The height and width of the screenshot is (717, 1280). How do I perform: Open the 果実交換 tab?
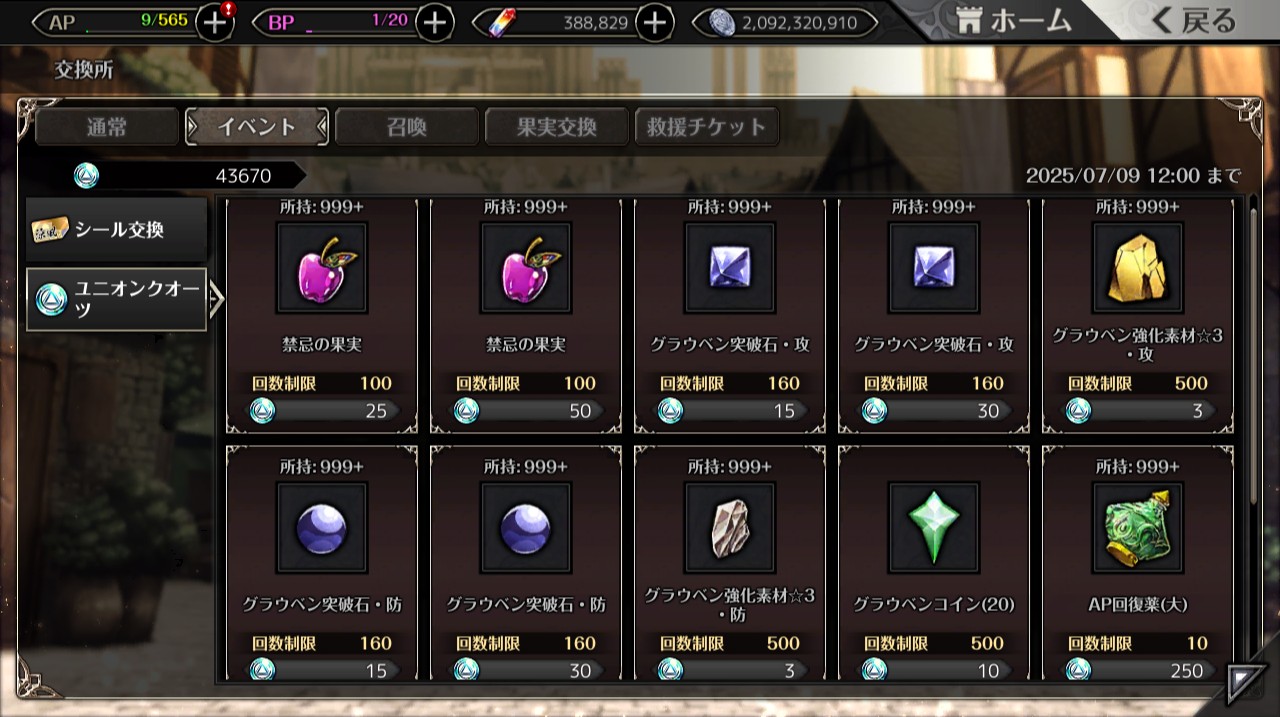[x=557, y=127]
